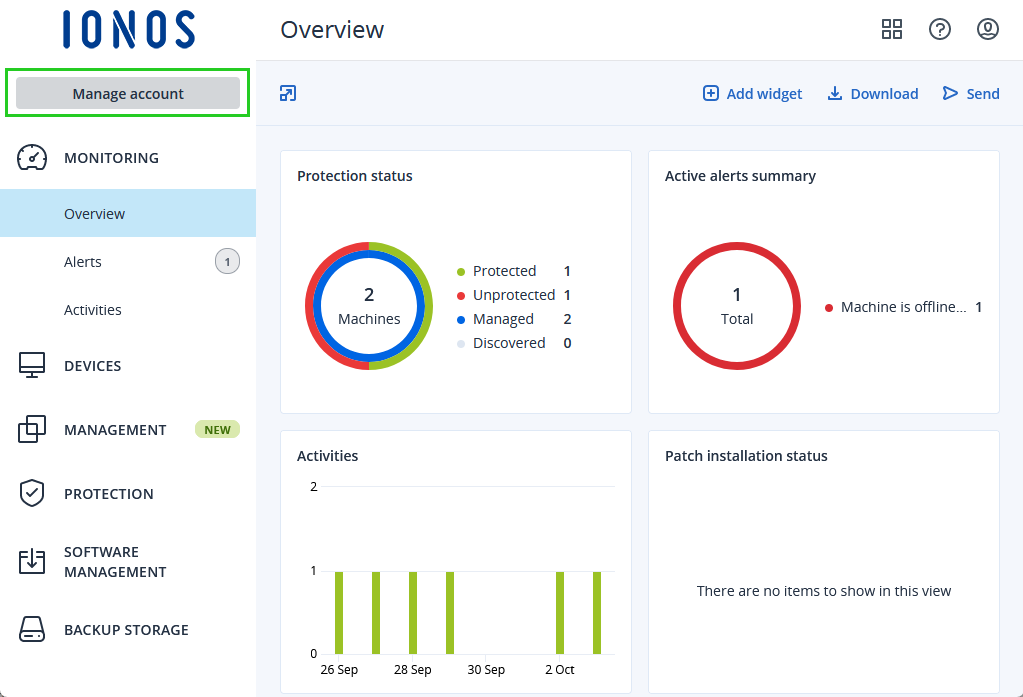Open the apps grid icon in header
Viewport: 1023px width, 697px height.
[891, 29]
